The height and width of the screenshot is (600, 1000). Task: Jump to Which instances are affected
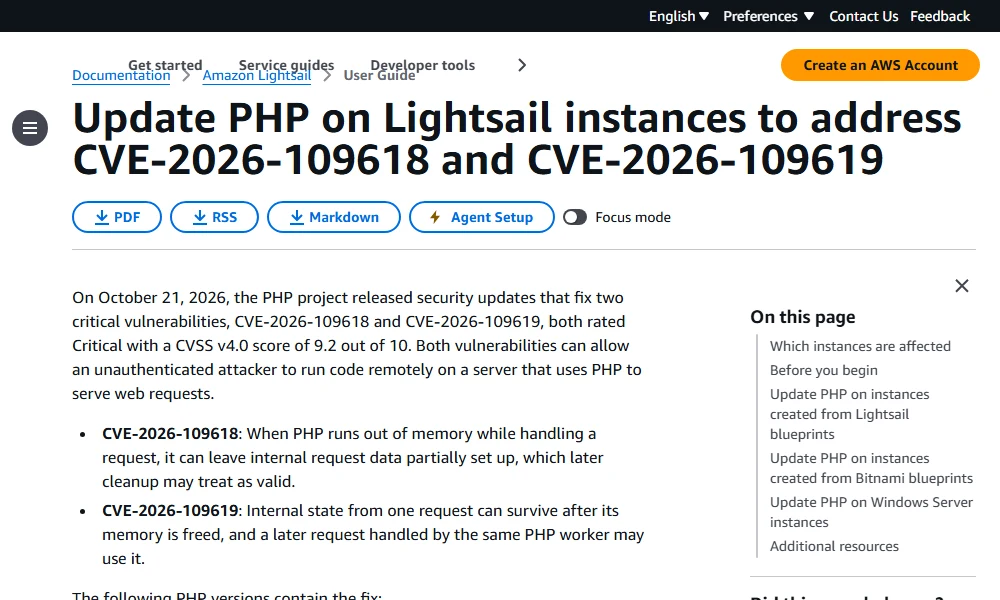tap(860, 346)
